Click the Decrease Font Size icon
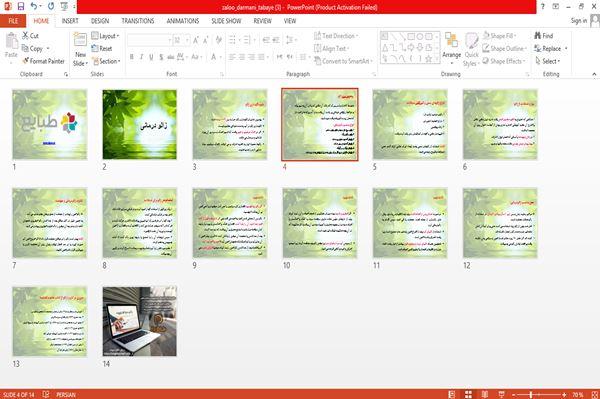This screenshot has height=399, width=600. [x=206, y=40]
